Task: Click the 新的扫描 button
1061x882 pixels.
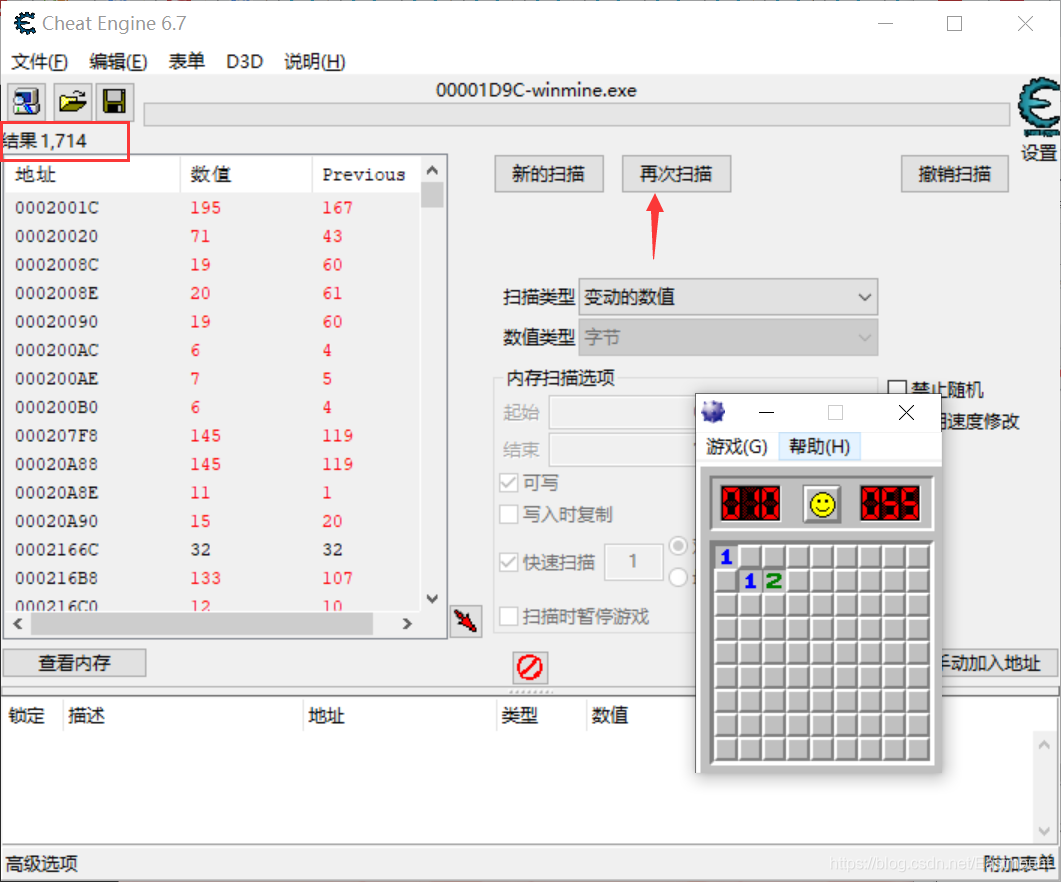Action: pyautogui.click(x=549, y=174)
